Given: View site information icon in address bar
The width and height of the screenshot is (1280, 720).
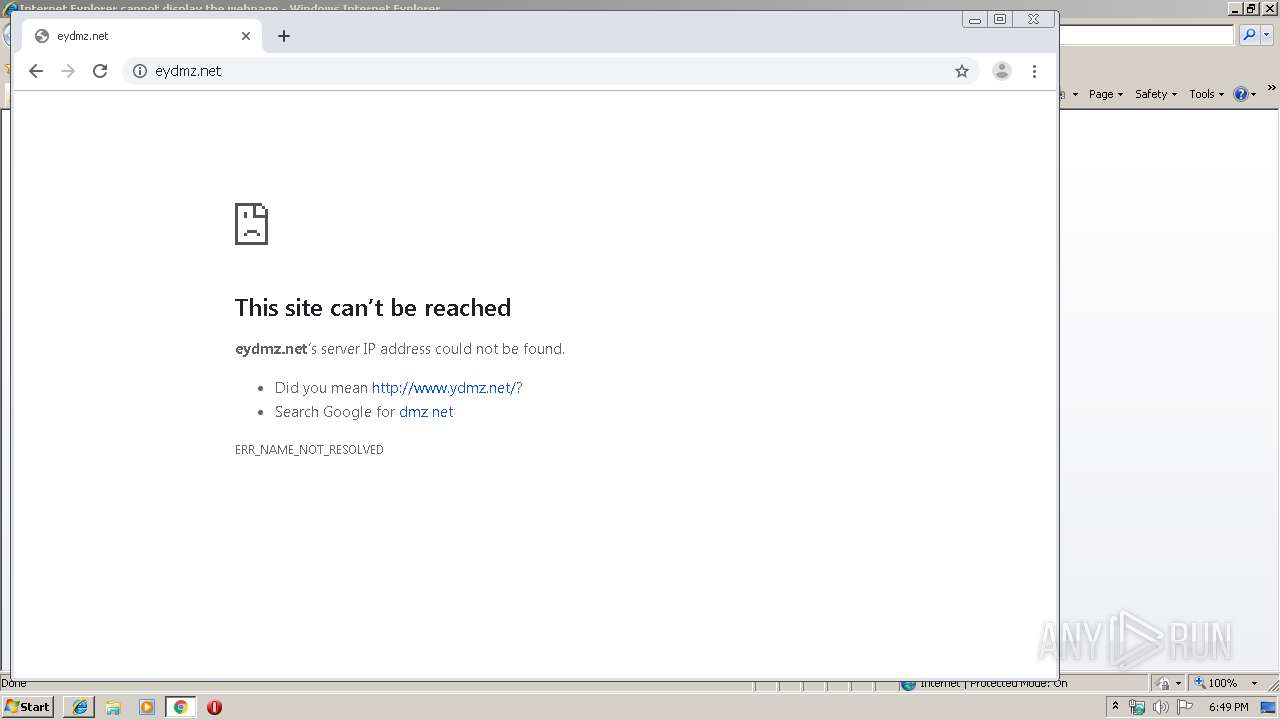Looking at the screenshot, I should point(140,71).
